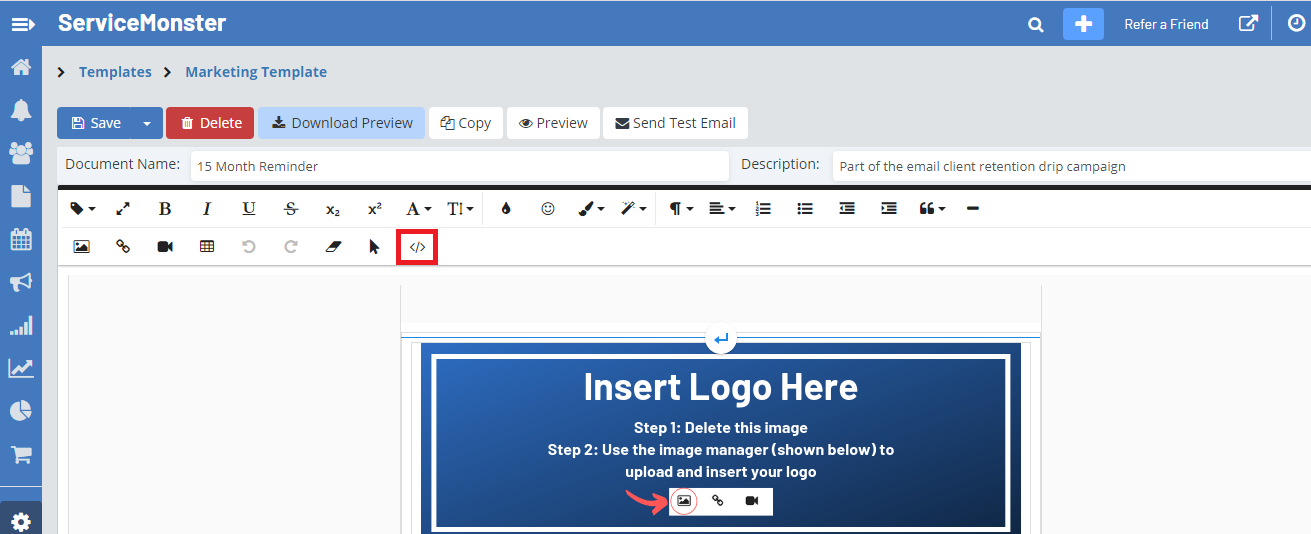The image size is (1311, 534).
Task: Open the text alignment dropdown
Action: [x=721, y=209]
